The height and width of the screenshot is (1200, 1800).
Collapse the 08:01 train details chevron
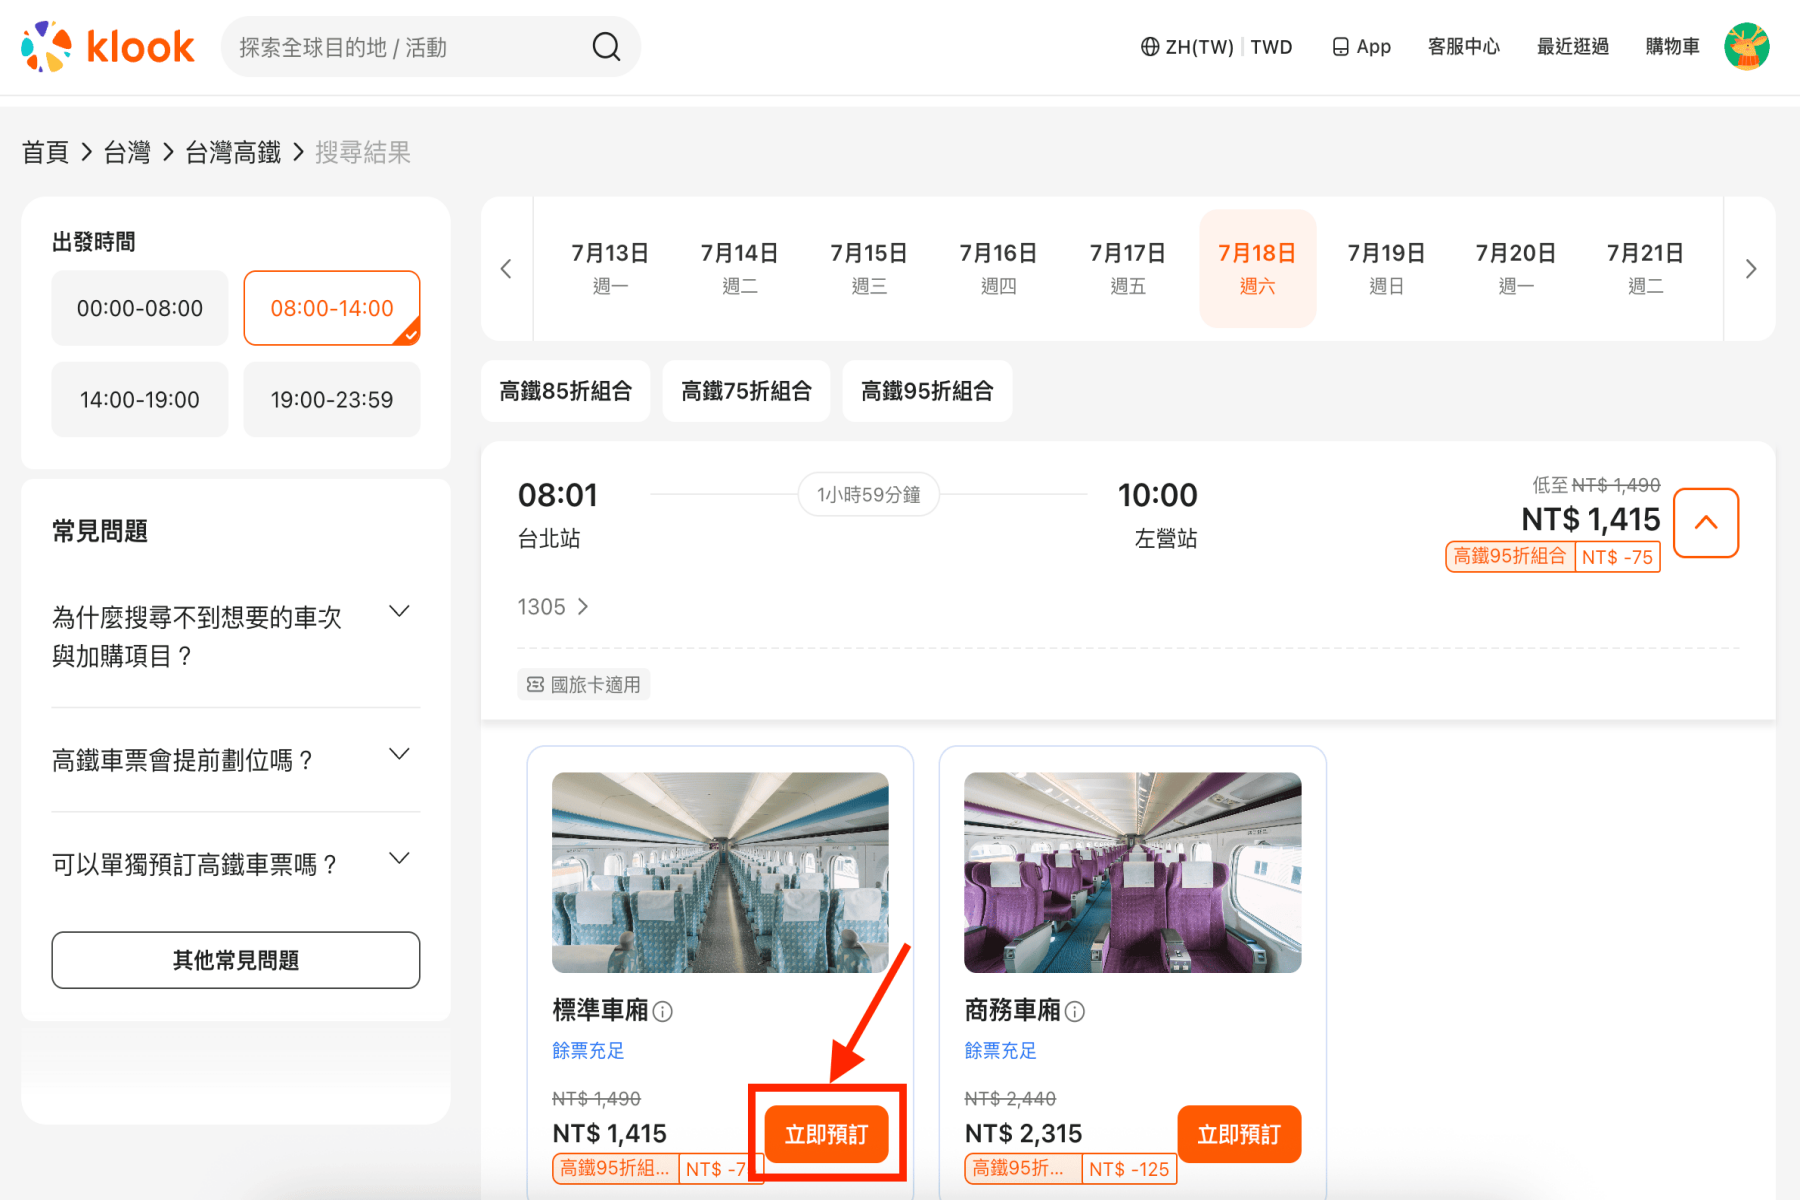click(x=1706, y=522)
